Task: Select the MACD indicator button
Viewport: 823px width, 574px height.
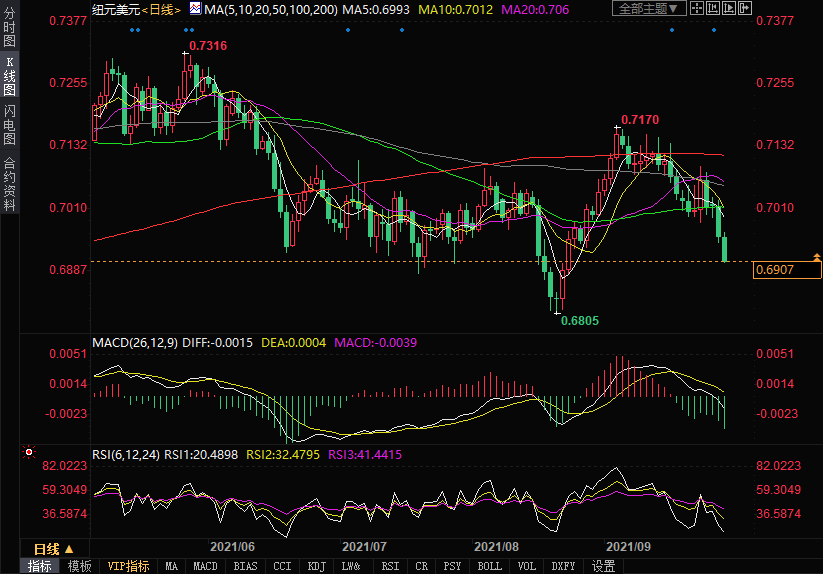Action: (x=205, y=566)
